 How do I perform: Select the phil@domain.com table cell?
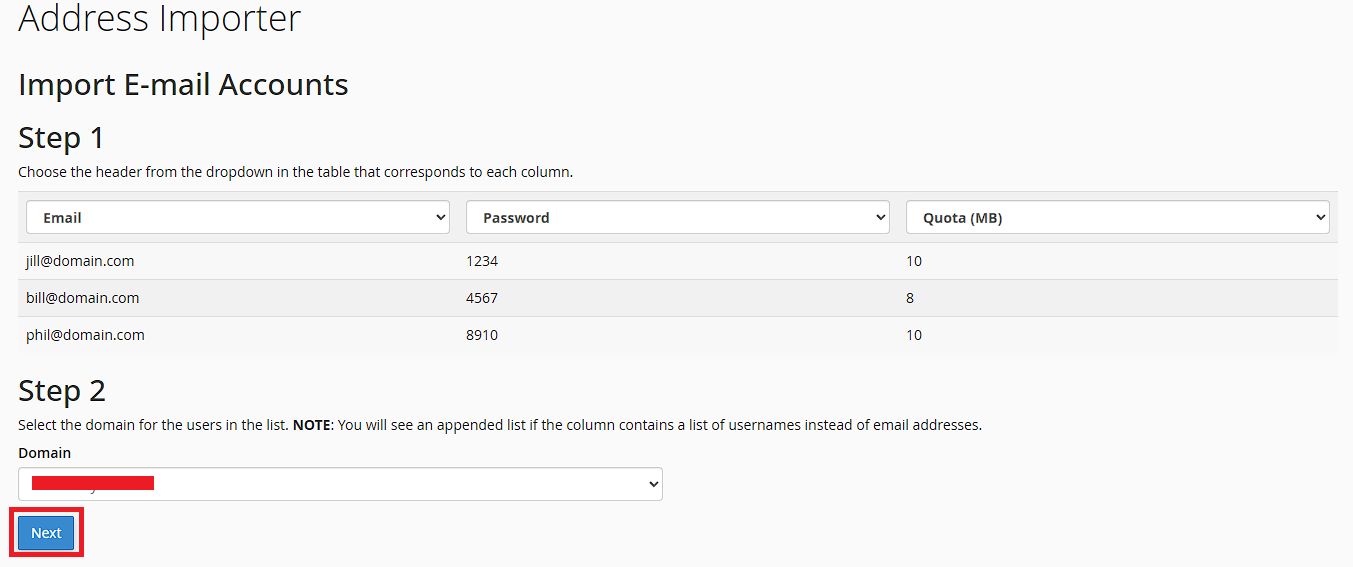coord(85,335)
